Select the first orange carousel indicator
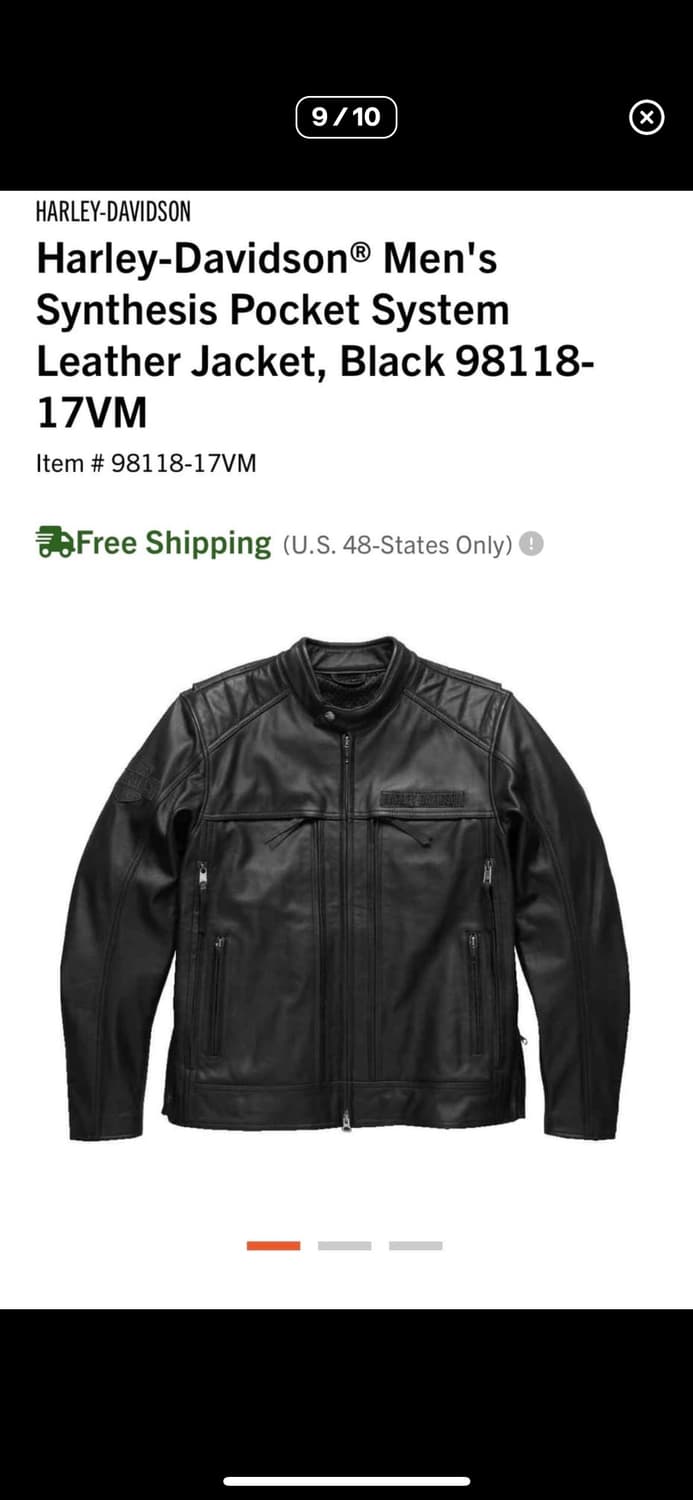The width and height of the screenshot is (693, 1500). click(273, 1245)
